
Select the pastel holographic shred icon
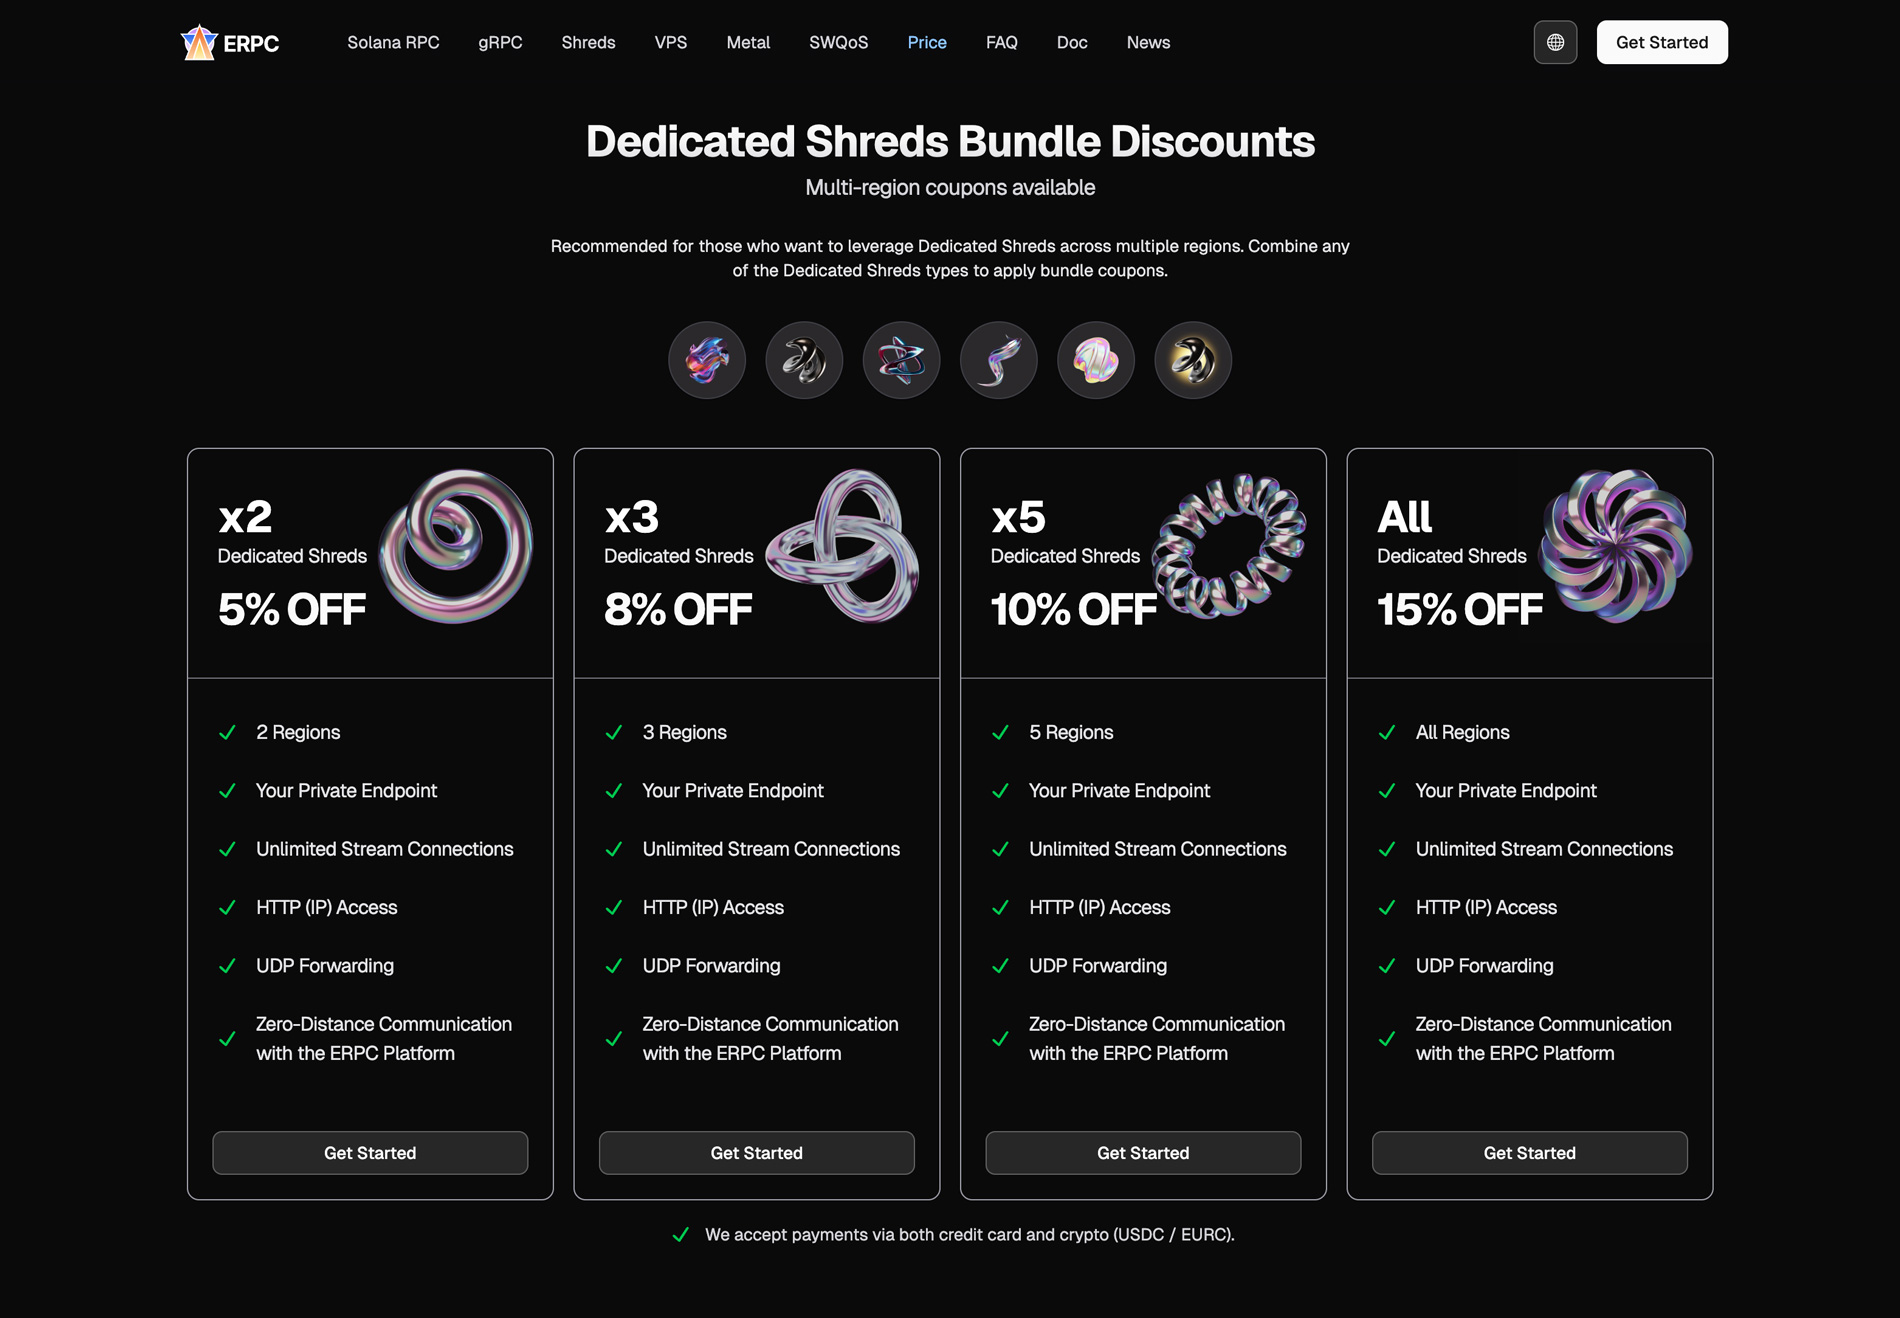[x=1095, y=360]
